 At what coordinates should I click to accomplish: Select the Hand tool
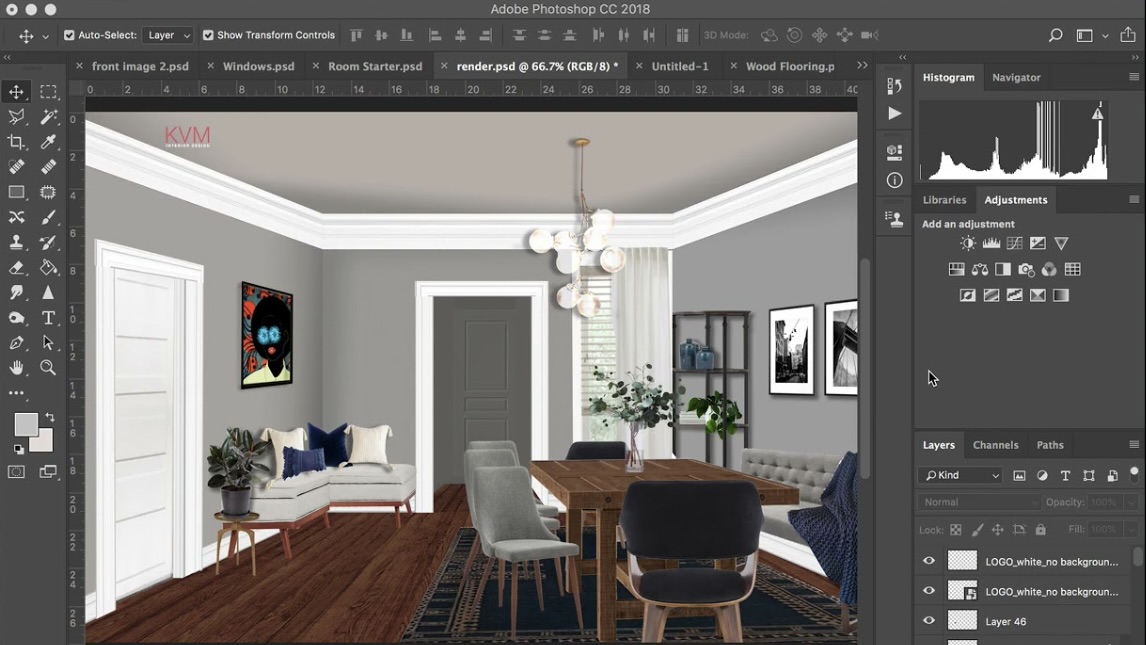coord(17,368)
